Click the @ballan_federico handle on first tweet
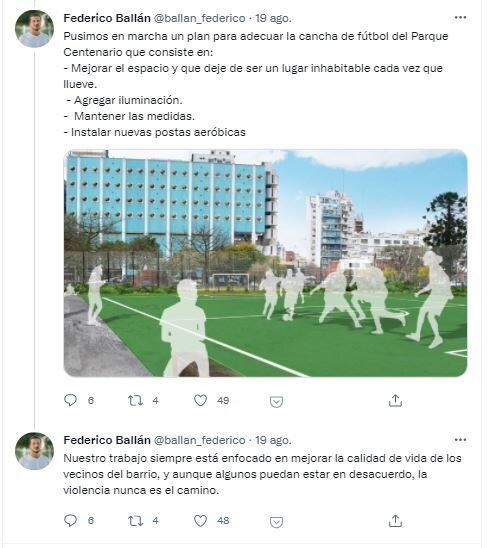 tap(200, 18)
